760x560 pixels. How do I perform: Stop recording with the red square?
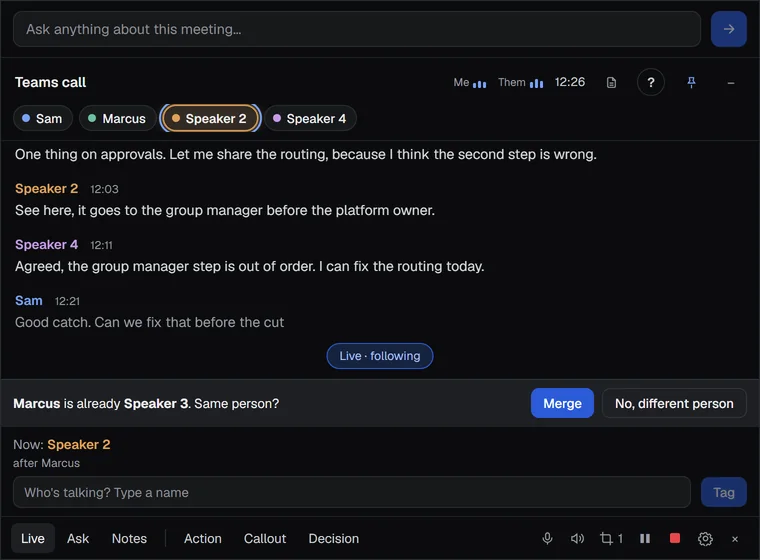click(675, 538)
